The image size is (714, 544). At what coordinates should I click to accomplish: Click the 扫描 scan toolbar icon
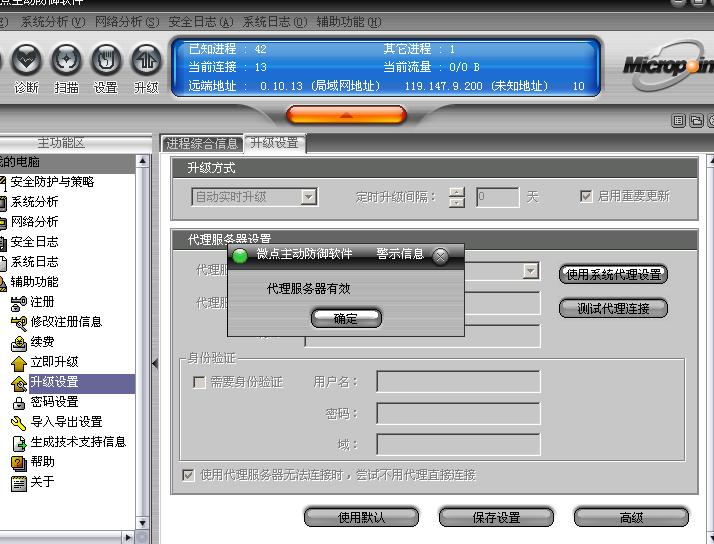coord(66,60)
